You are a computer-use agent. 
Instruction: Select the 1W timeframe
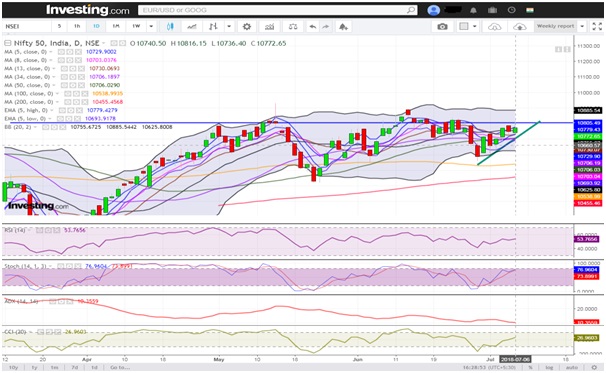pyautogui.click(x=136, y=26)
